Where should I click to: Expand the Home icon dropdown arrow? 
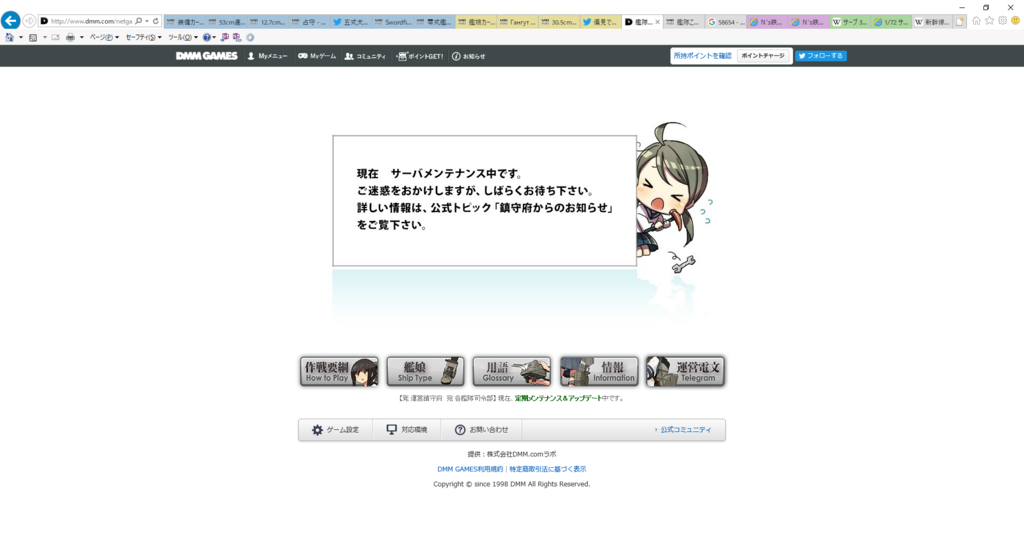coord(21,37)
